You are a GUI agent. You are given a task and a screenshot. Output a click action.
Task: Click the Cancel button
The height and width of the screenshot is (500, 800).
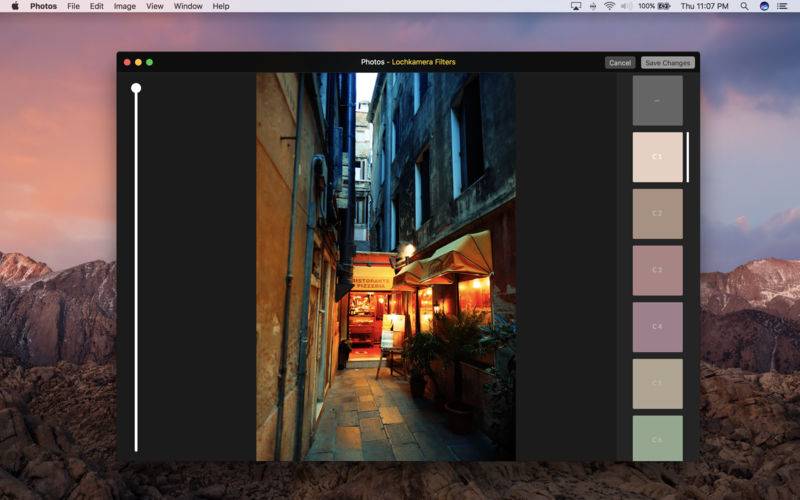[620, 63]
